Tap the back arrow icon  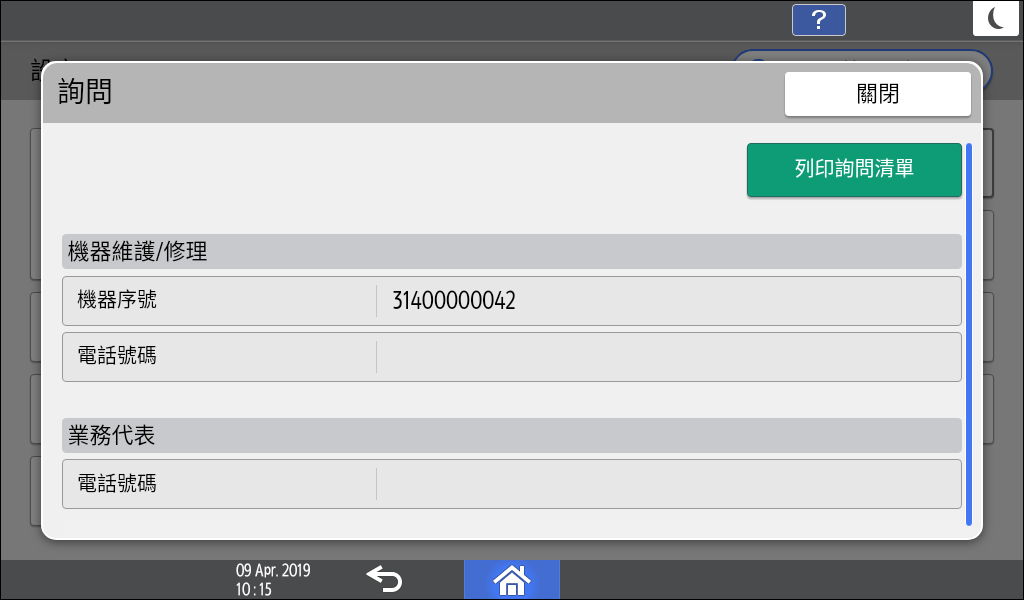point(384,579)
